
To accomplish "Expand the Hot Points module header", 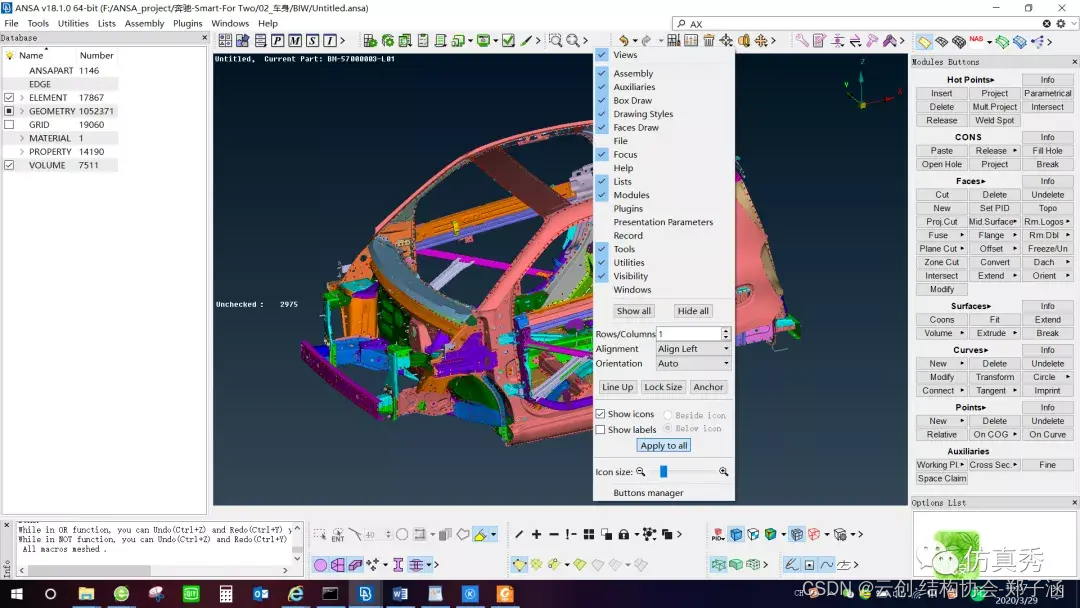I will tap(970, 80).
